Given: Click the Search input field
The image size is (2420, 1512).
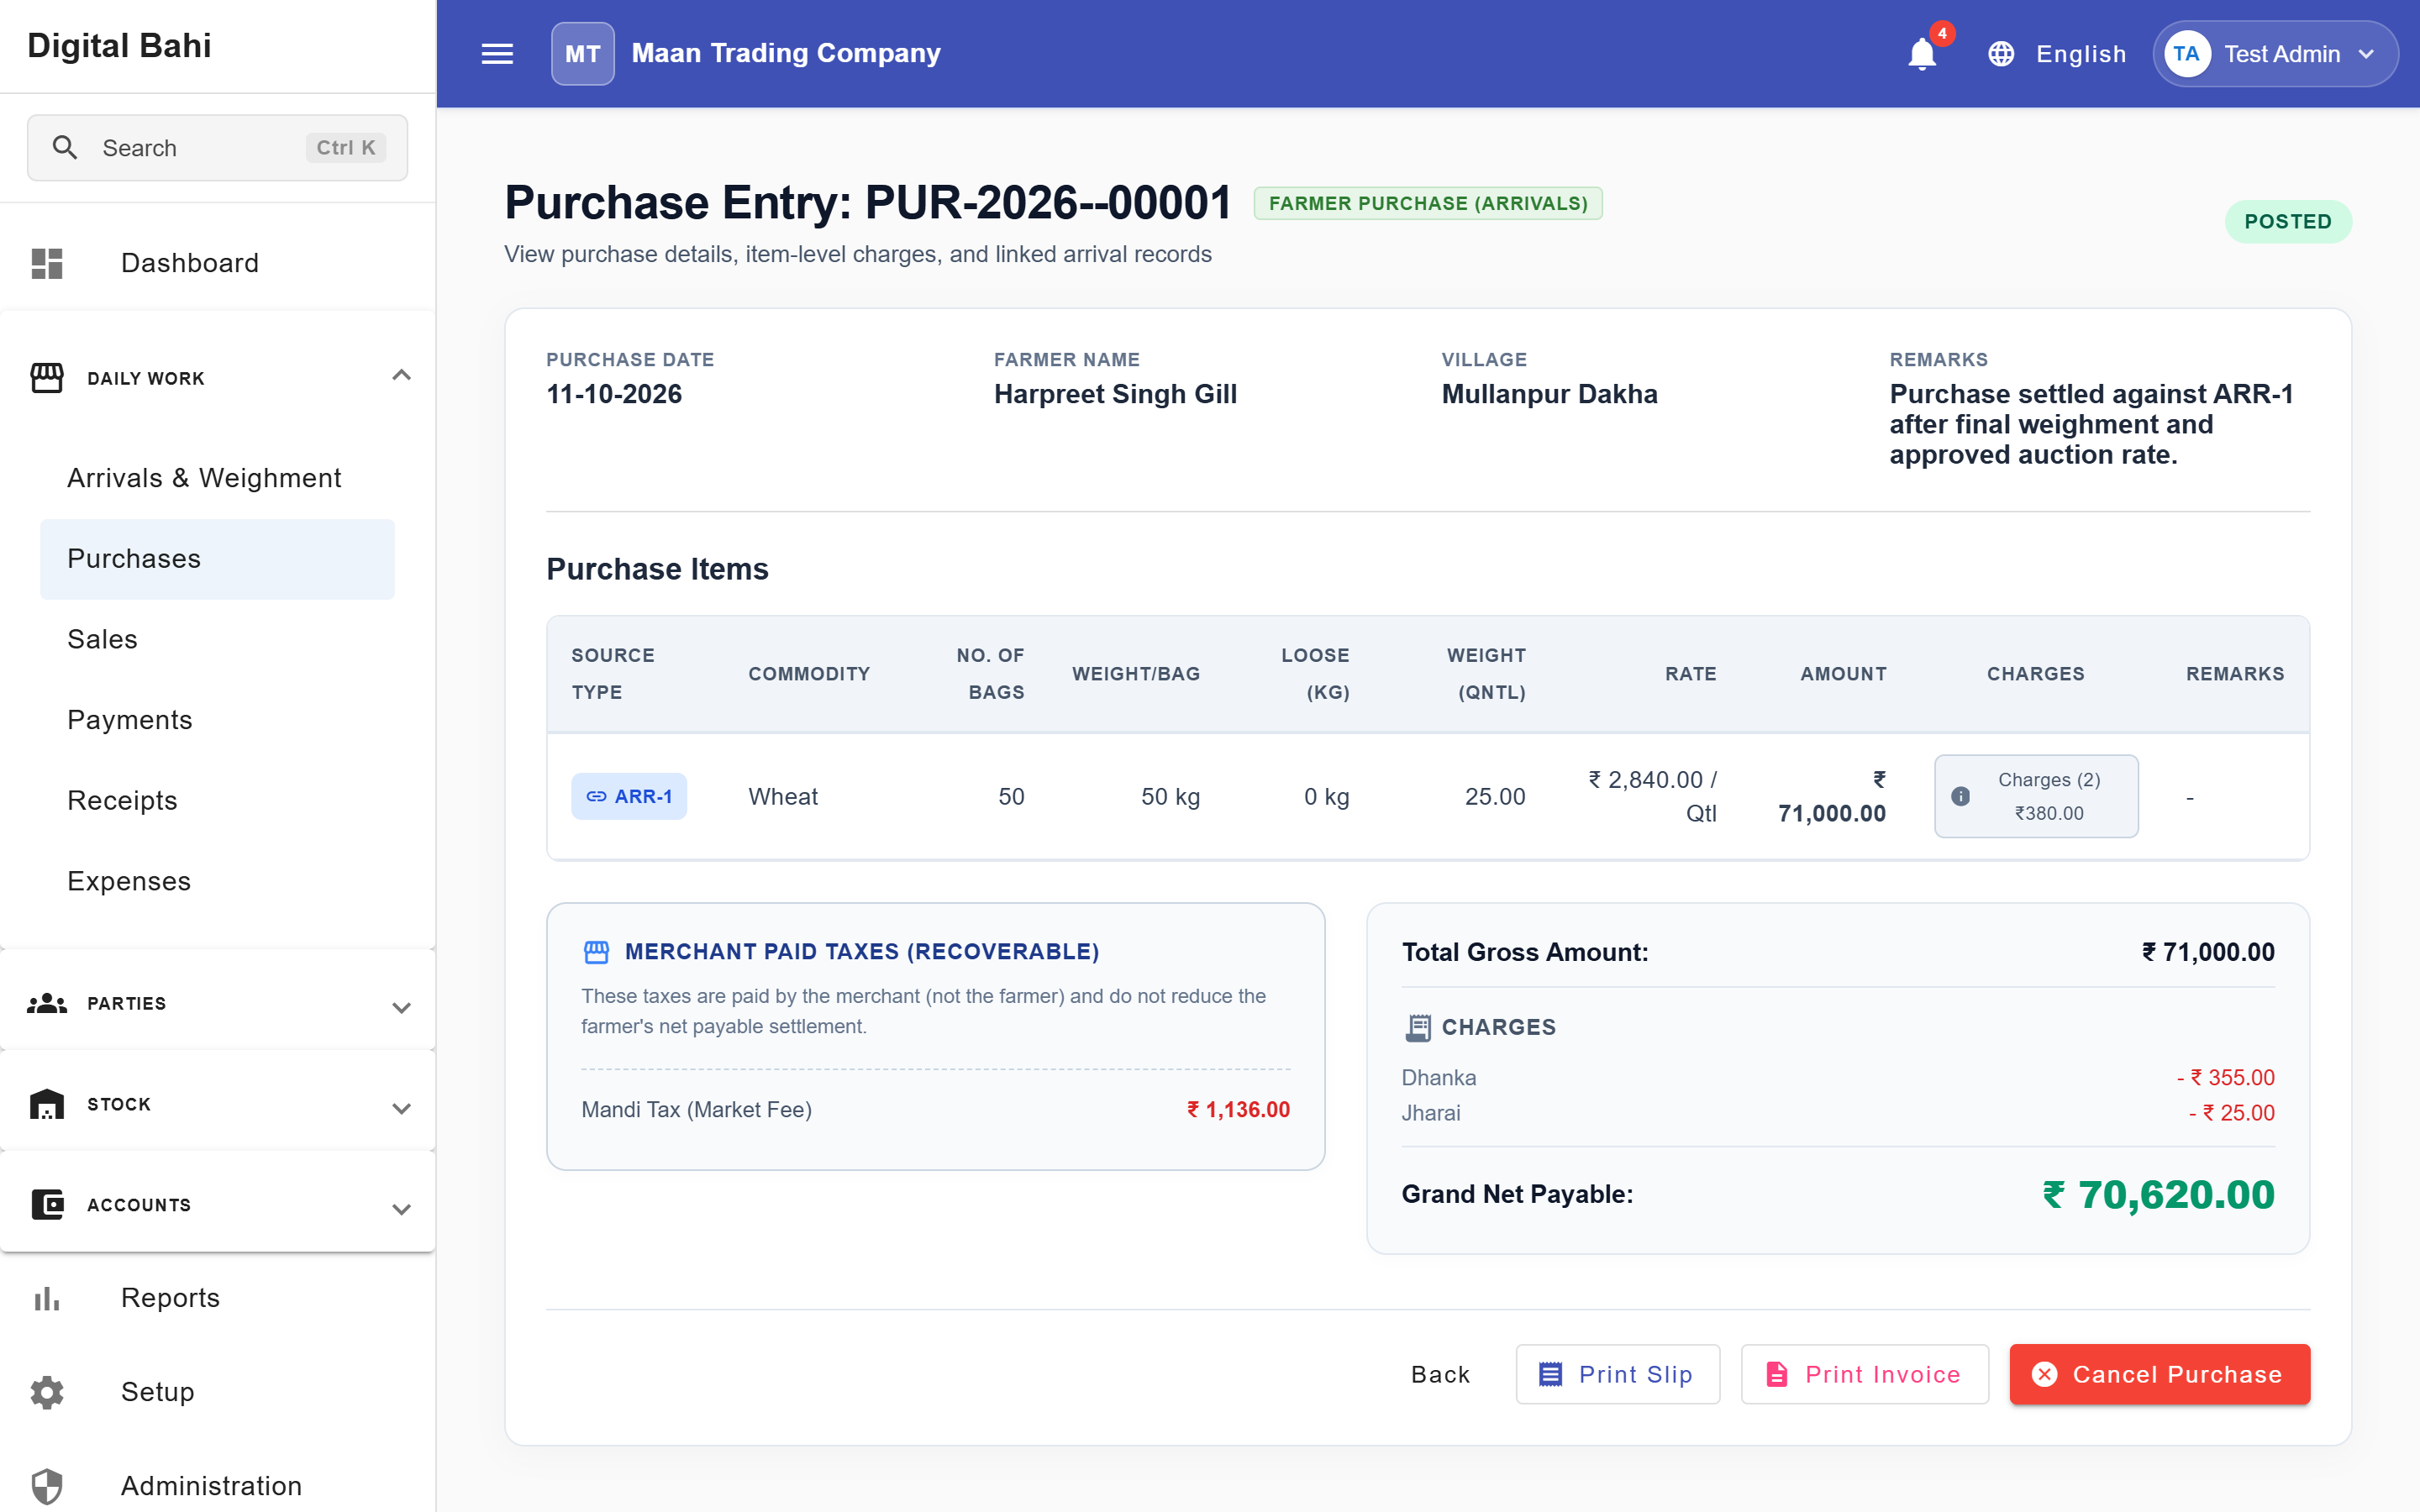Looking at the screenshot, I should coord(217,148).
